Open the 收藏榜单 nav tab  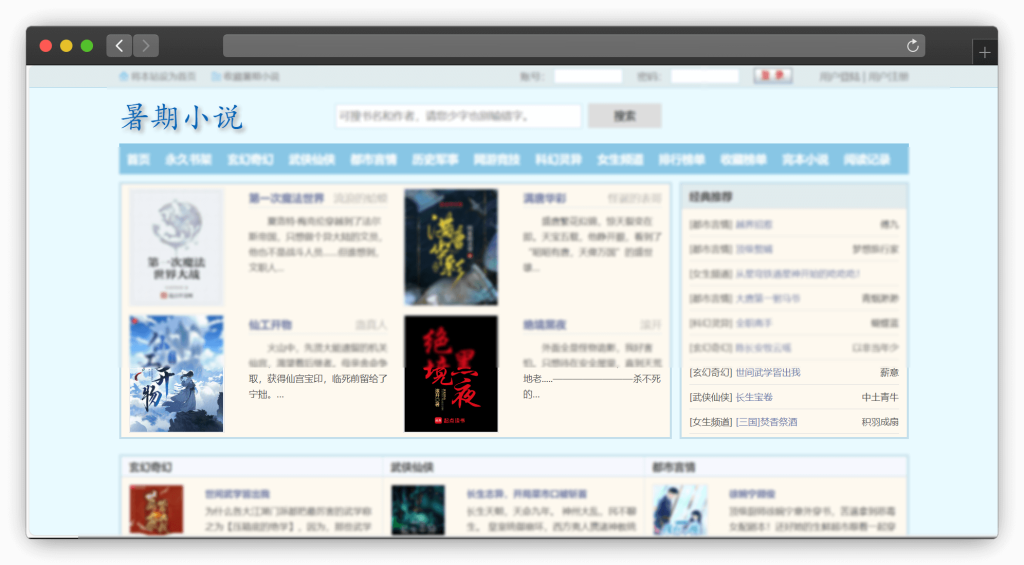coord(744,159)
